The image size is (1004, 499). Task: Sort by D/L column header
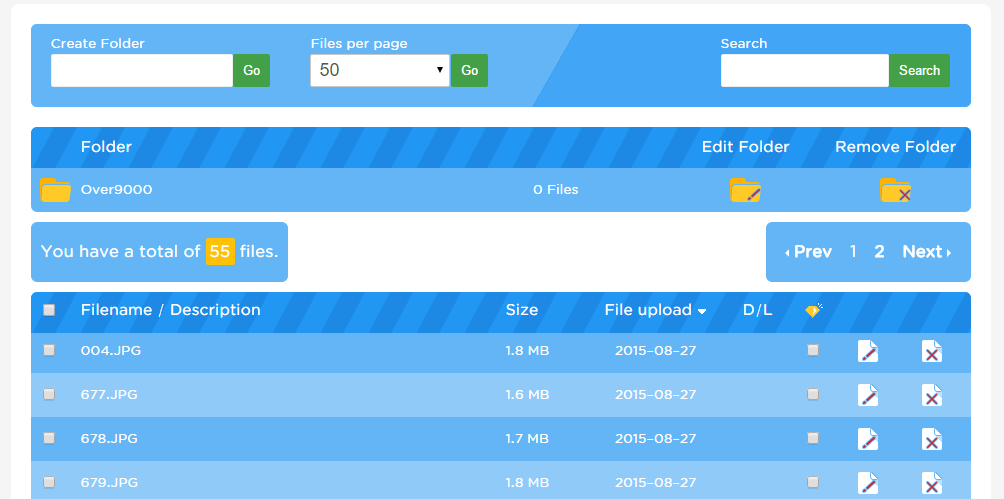pos(757,310)
